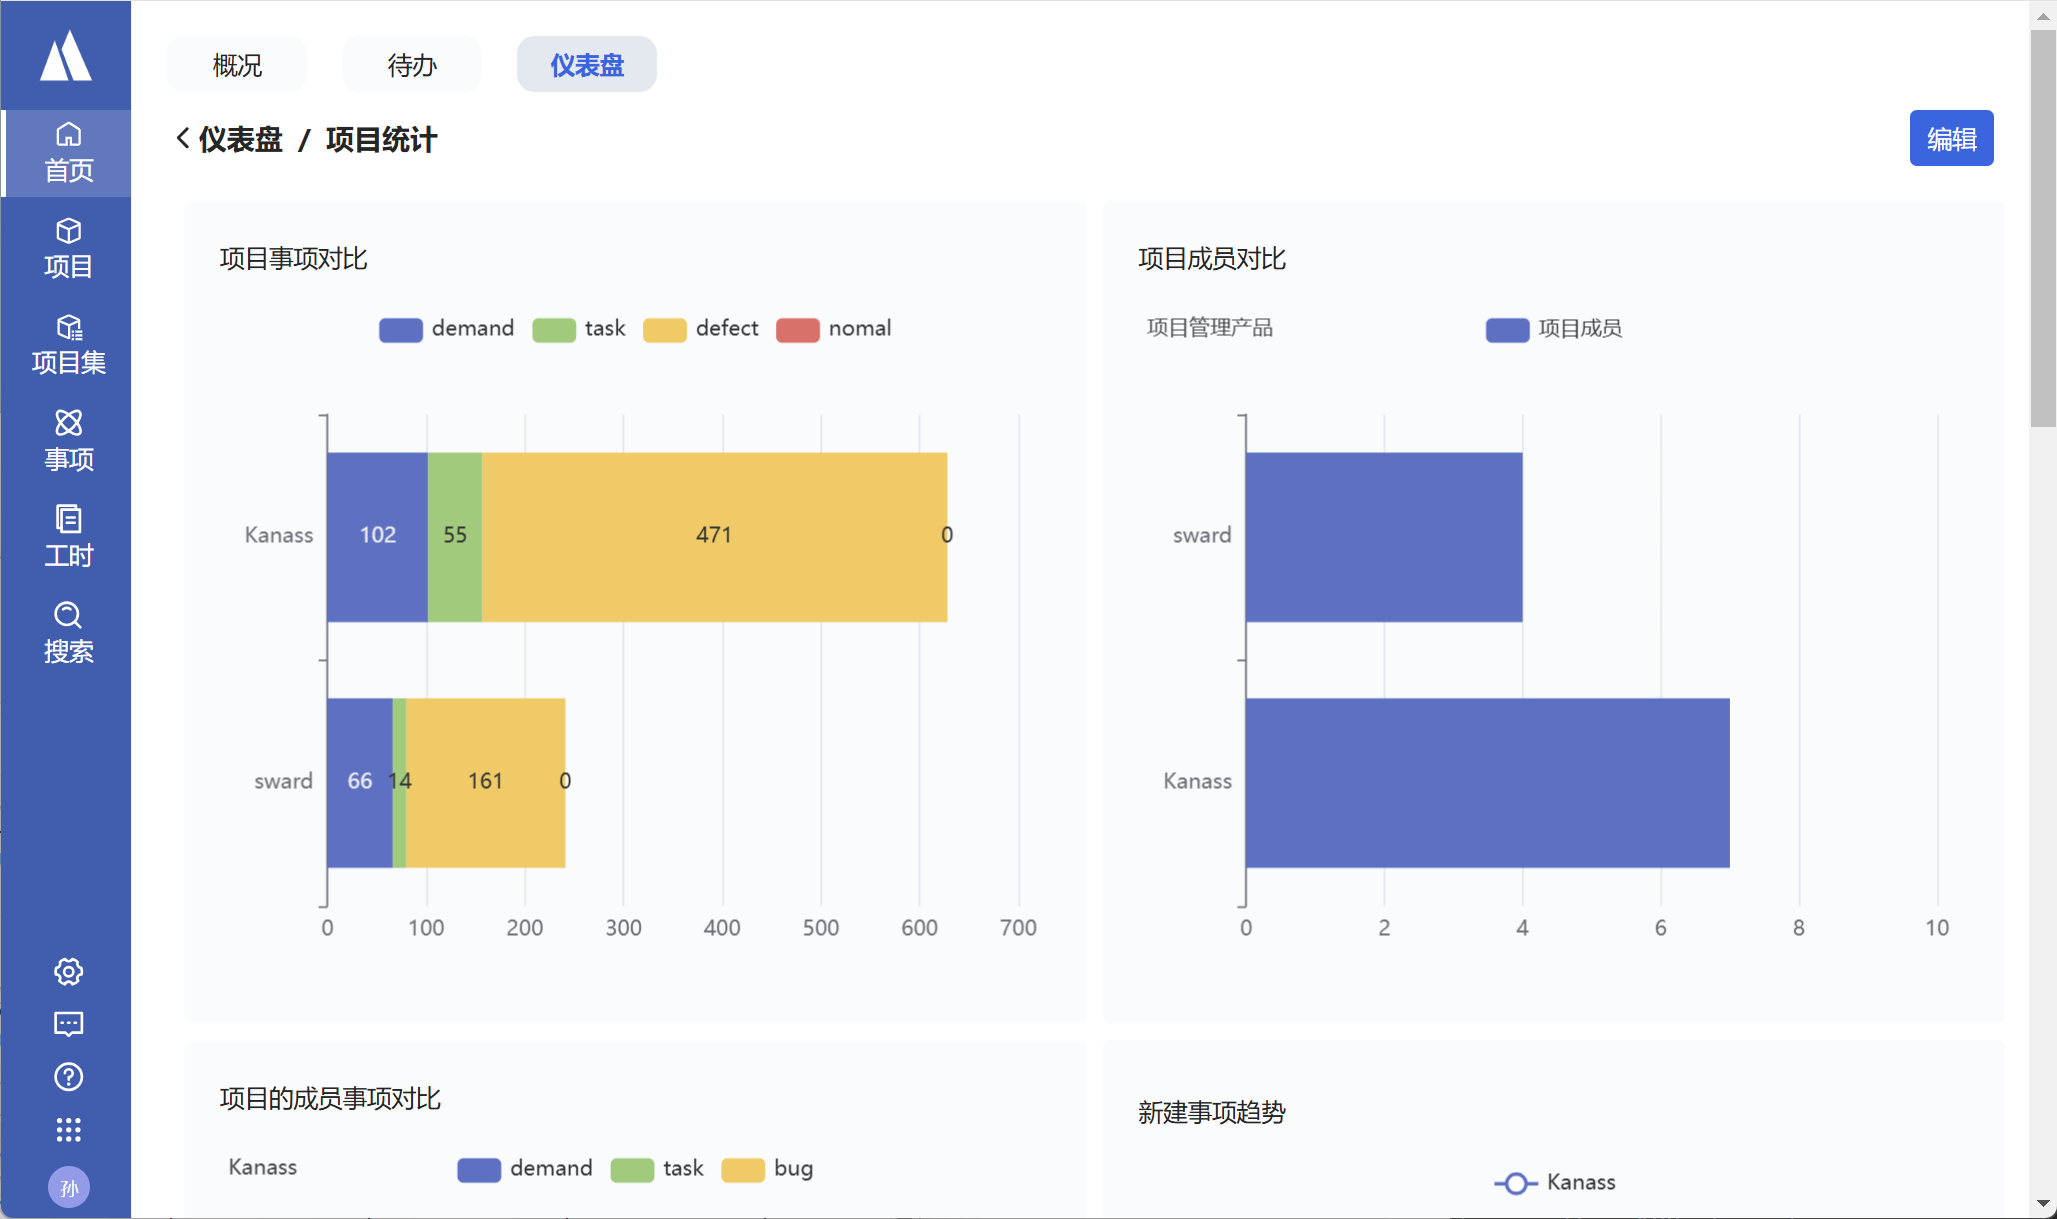Click the 编辑 edit button
The image size is (2057, 1219).
click(1950, 138)
